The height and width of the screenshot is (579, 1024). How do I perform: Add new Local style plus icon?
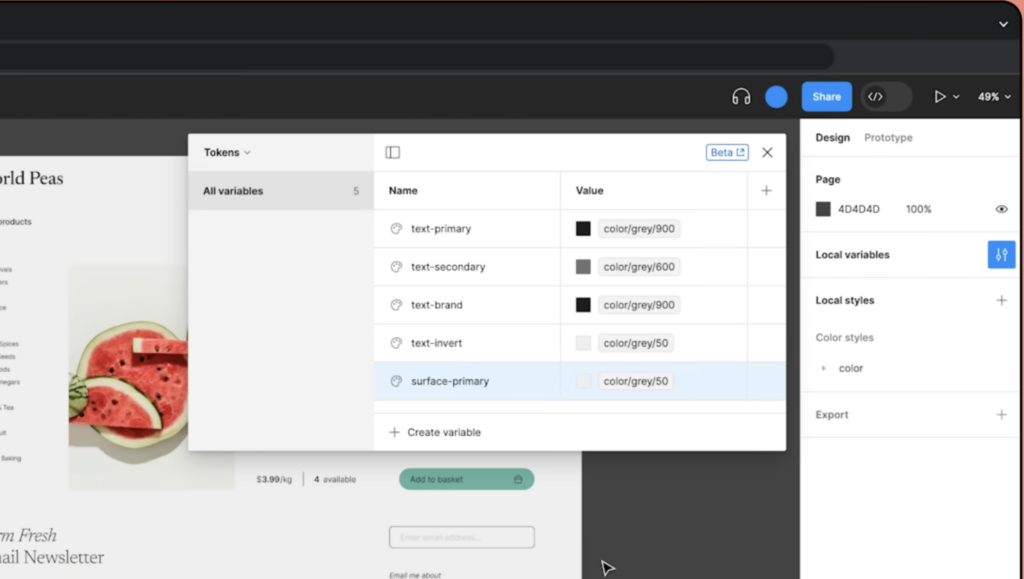(x=1001, y=301)
